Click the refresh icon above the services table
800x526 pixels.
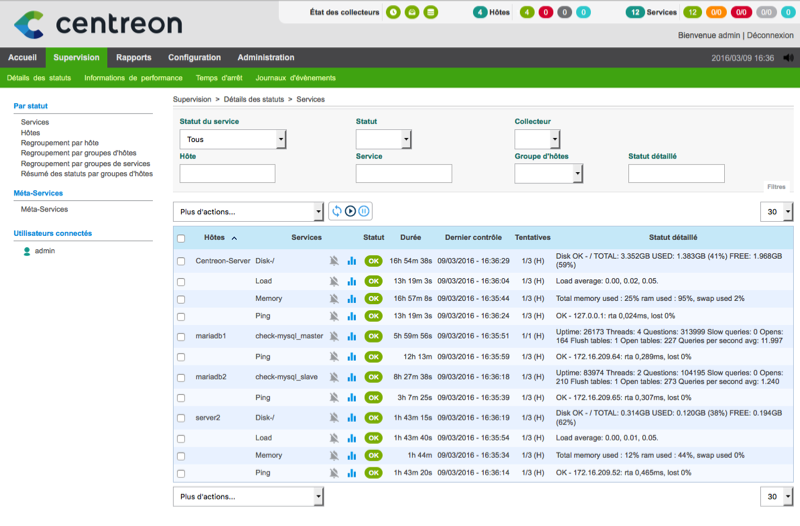tap(337, 211)
